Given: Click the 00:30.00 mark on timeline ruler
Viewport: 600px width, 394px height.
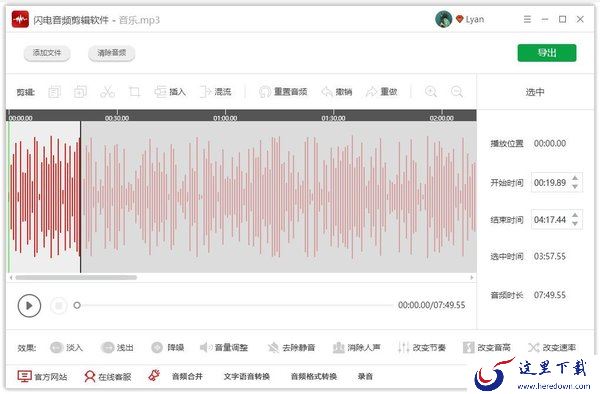Looking at the screenshot, I should [x=117, y=118].
